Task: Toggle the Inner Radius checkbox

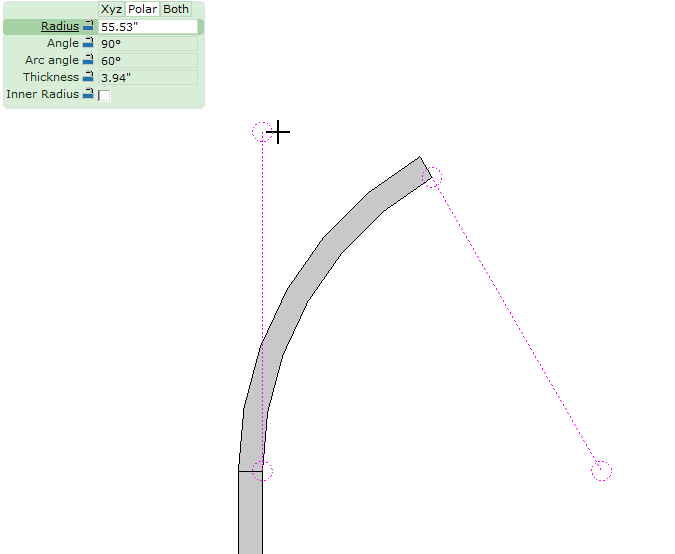Action: pyautogui.click(x=104, y=95)
